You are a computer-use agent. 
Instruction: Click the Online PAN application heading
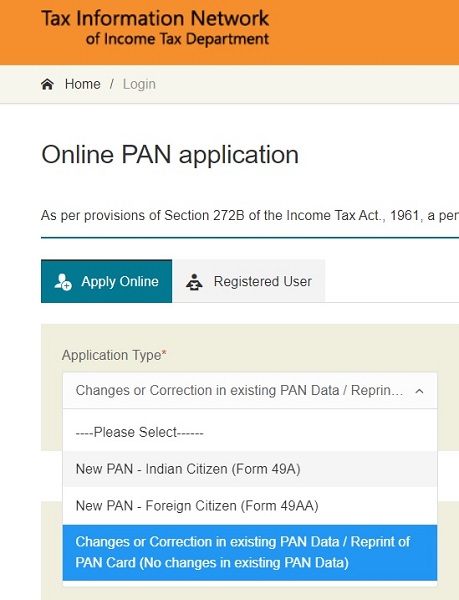[x=170, y=155]
